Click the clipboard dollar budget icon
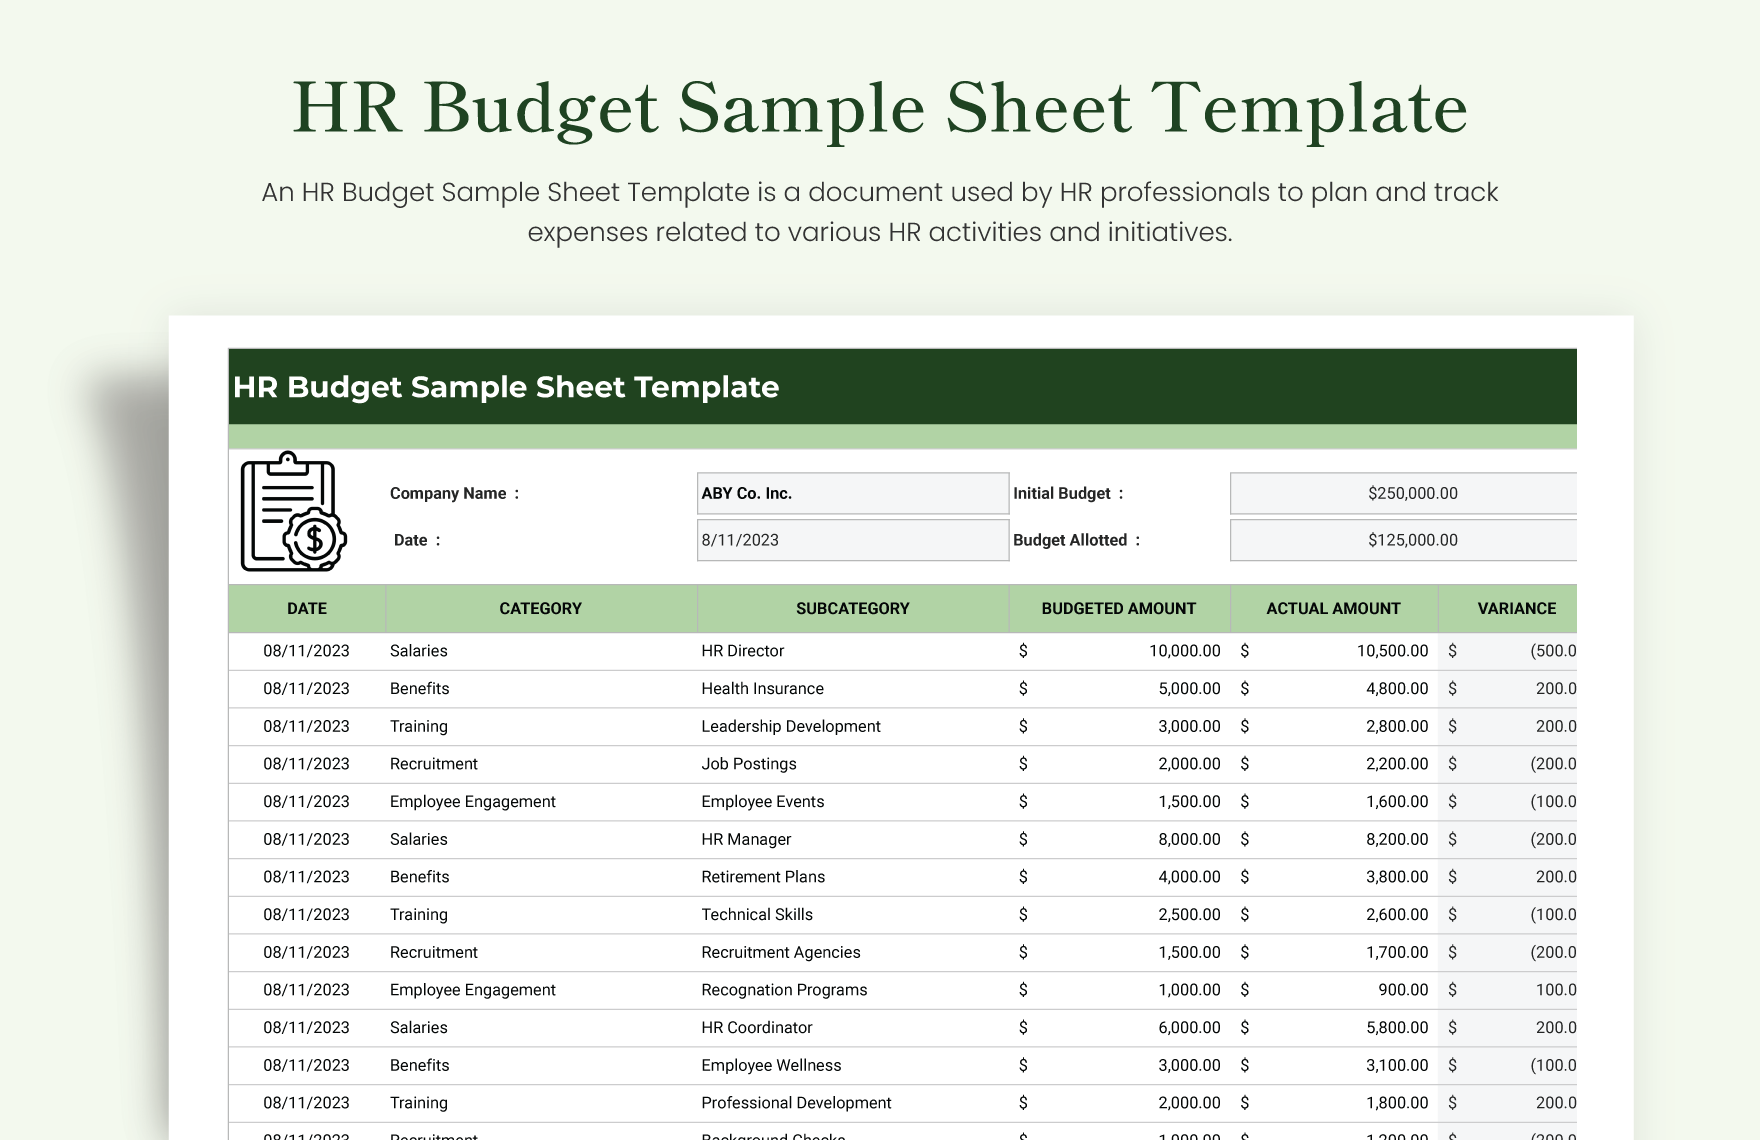1760x1140 pixels. [293, 511]
